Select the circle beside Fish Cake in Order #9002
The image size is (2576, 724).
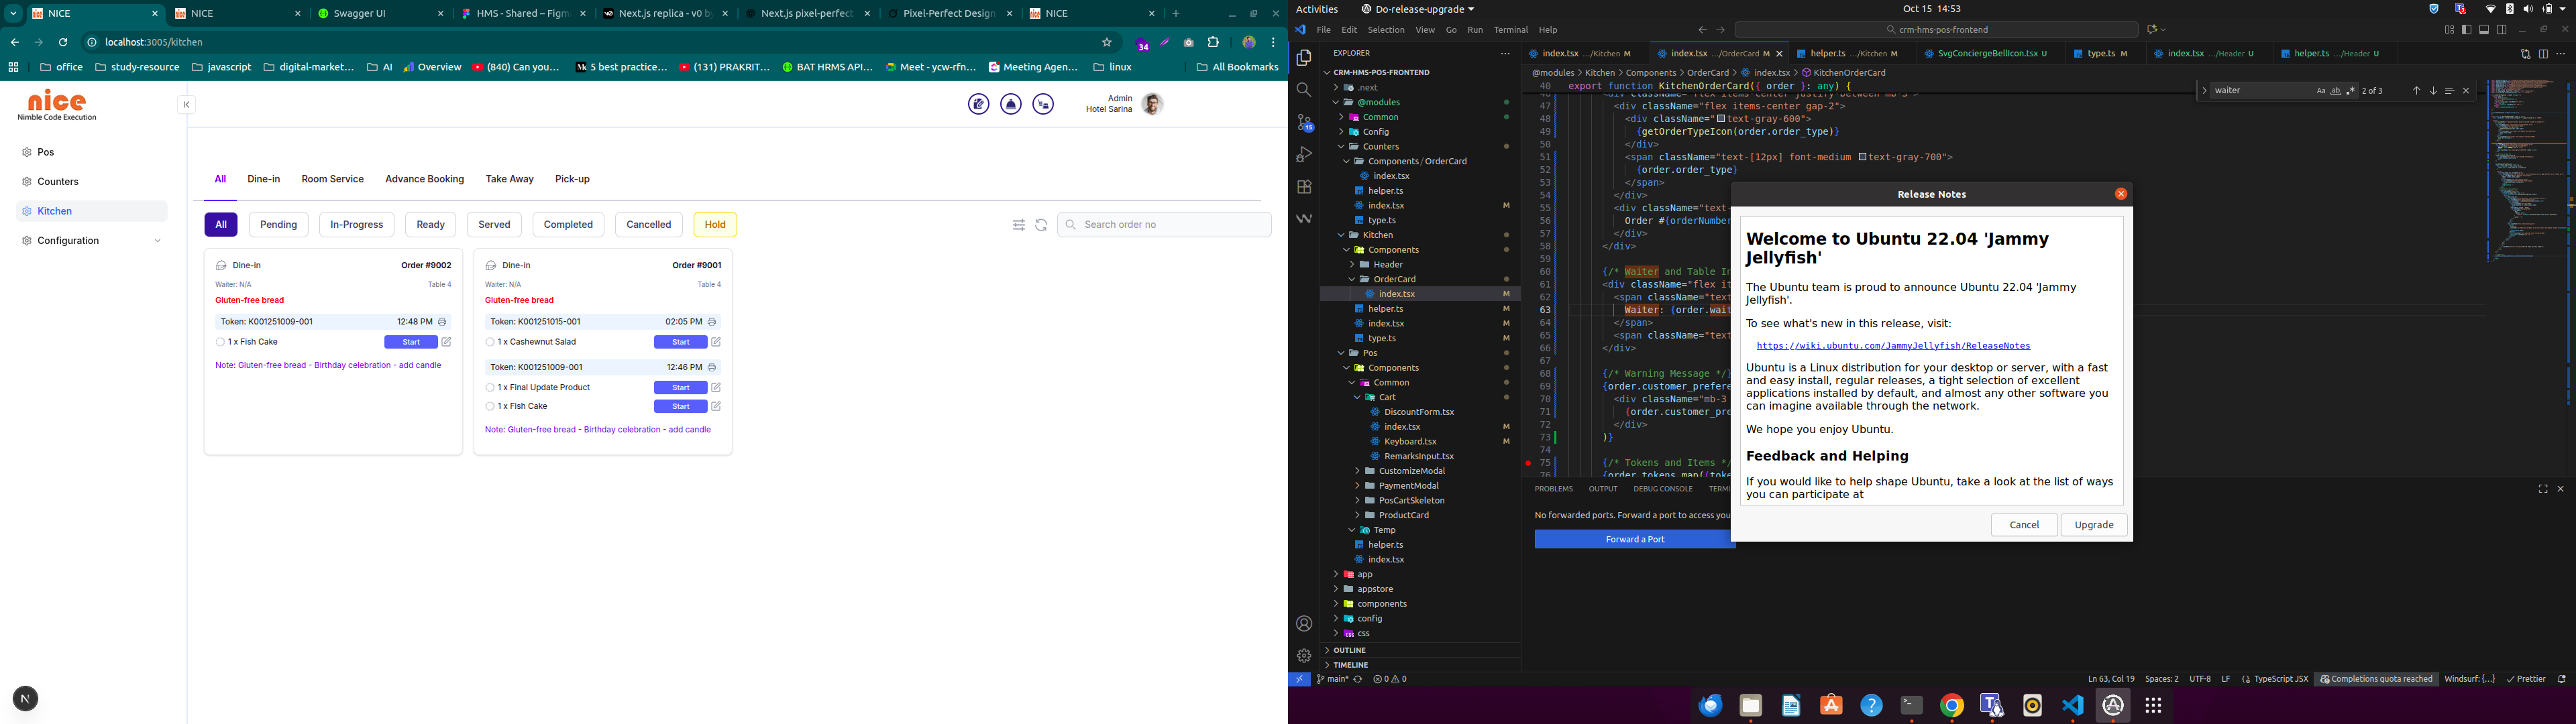pyautogui.click(x=220, y=342)
